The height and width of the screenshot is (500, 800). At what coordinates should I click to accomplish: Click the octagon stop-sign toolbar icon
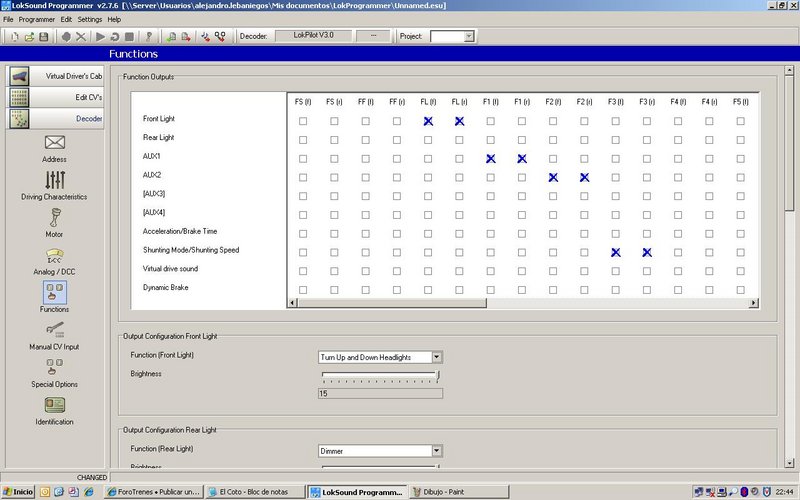click(66, 37)
